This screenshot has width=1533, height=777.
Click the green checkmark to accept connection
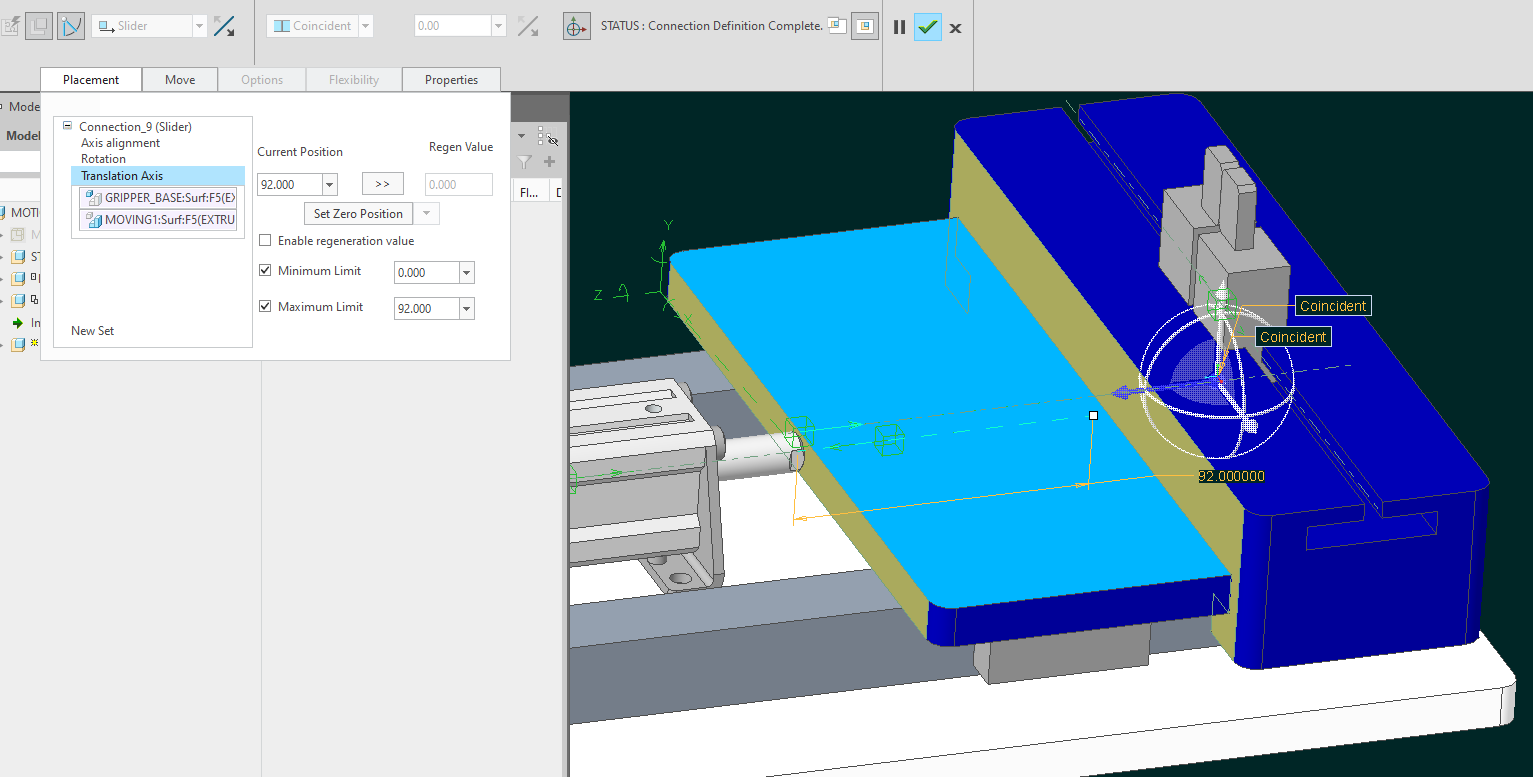[x=927, y=27]
